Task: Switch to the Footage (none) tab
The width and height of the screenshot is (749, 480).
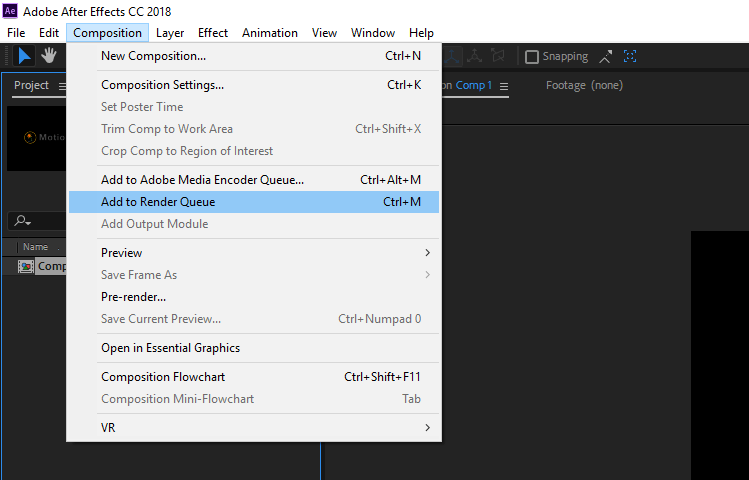Action: point(584,86)
